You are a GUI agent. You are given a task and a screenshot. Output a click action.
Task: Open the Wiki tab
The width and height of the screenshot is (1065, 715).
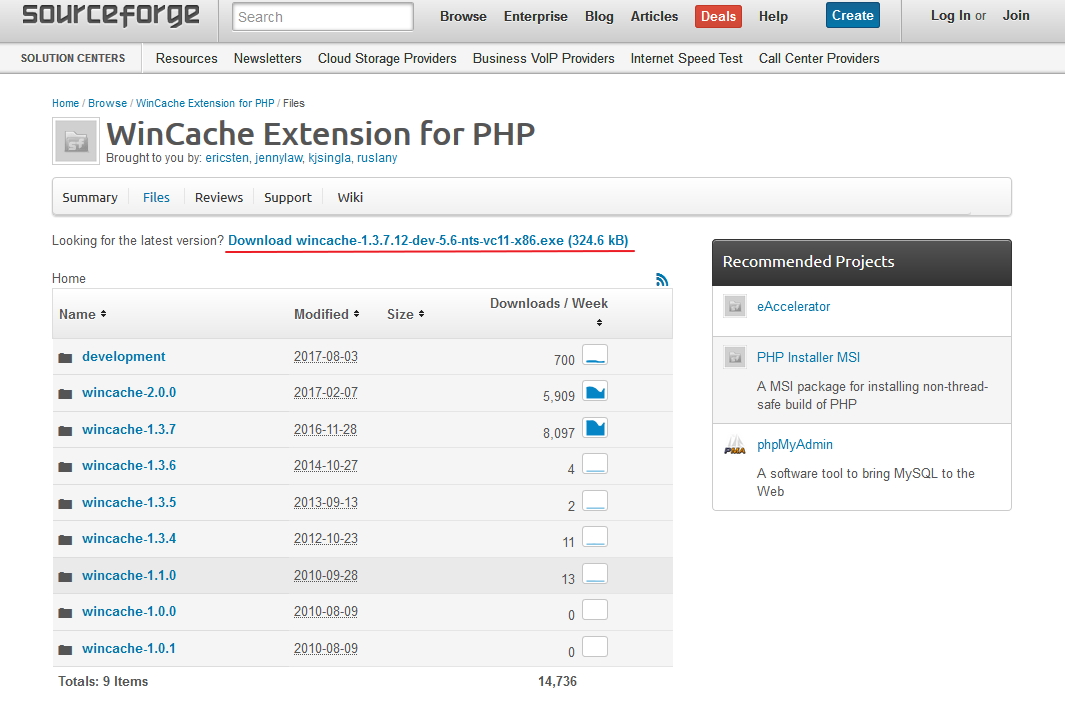[x=350, y=198]
